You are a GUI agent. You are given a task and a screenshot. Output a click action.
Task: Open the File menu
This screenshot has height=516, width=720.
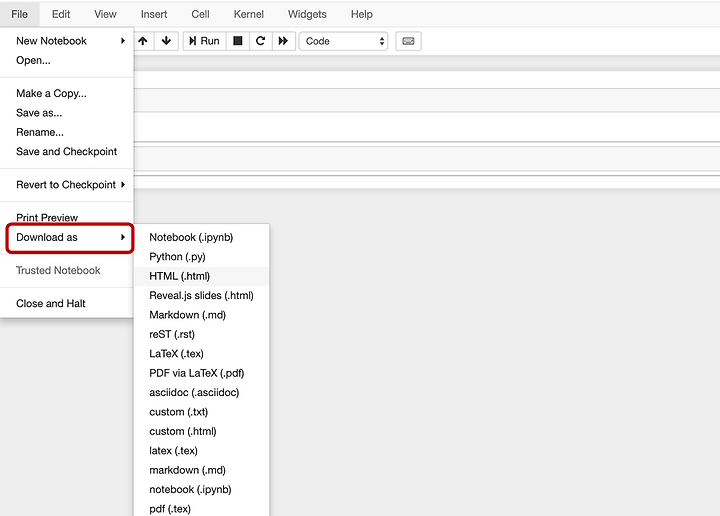pyautogui.click(x=20, y=14)
